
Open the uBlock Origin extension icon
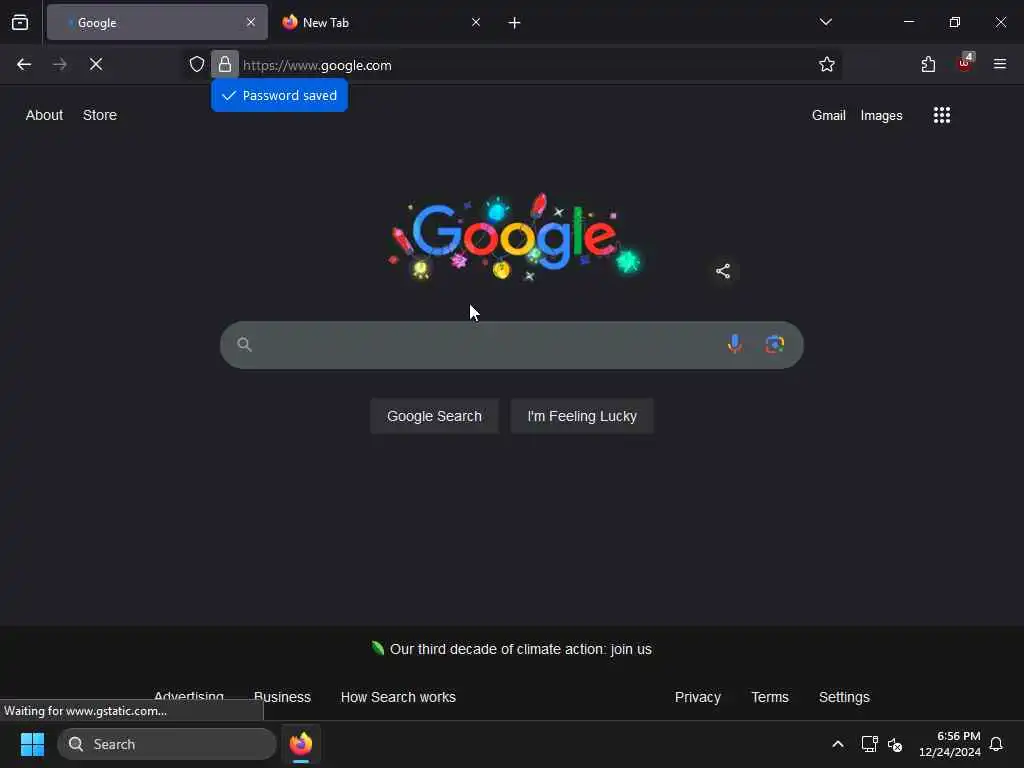pos(965,63)
